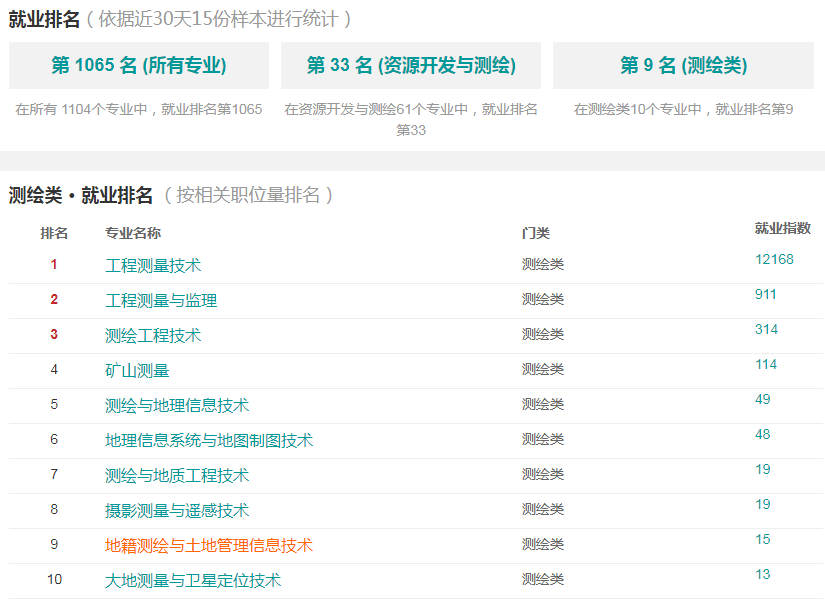Click the text 在资源开发与测绘61个专业中 description
The image size is (825, 614).
411,119
